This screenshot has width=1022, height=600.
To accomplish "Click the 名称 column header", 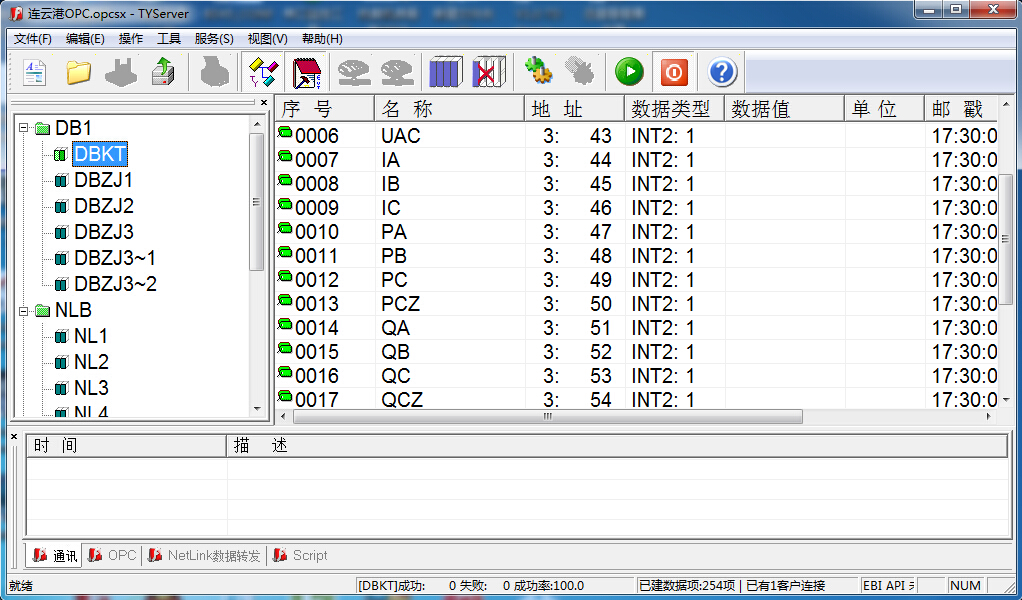I will click(449, 109).
